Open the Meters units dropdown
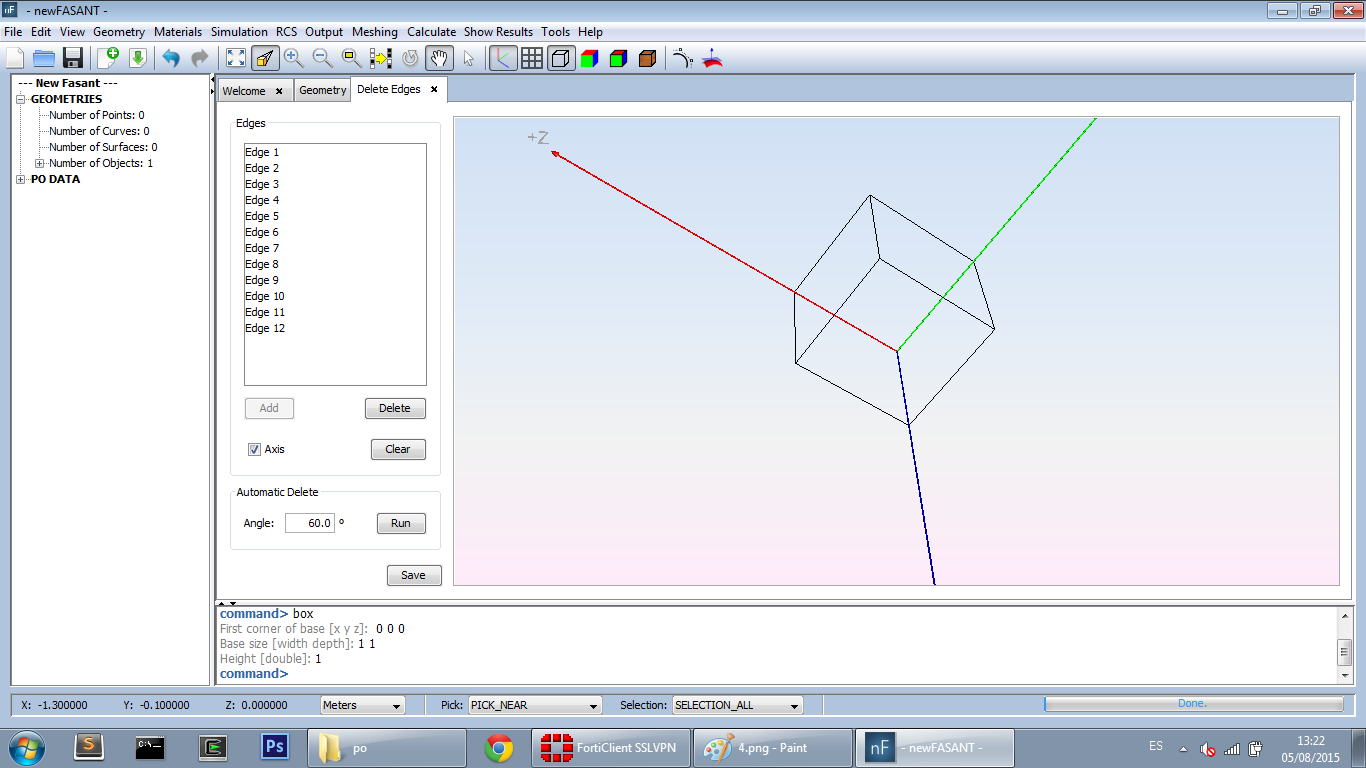The width and height of the screenshot is (1366, 768). click(x=362, y=705)
